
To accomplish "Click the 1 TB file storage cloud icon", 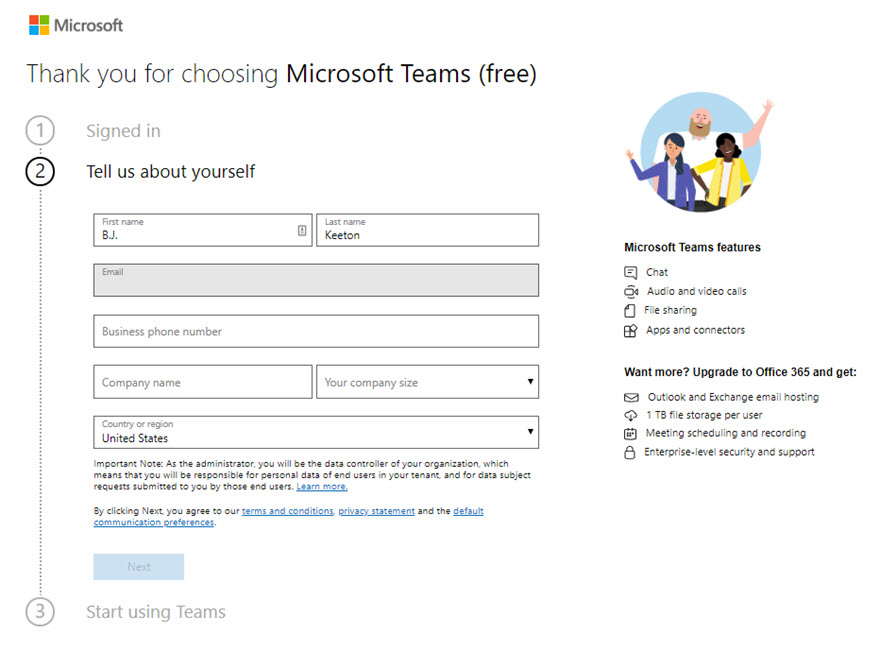I will pyautogui.click(x=630, y=415).
